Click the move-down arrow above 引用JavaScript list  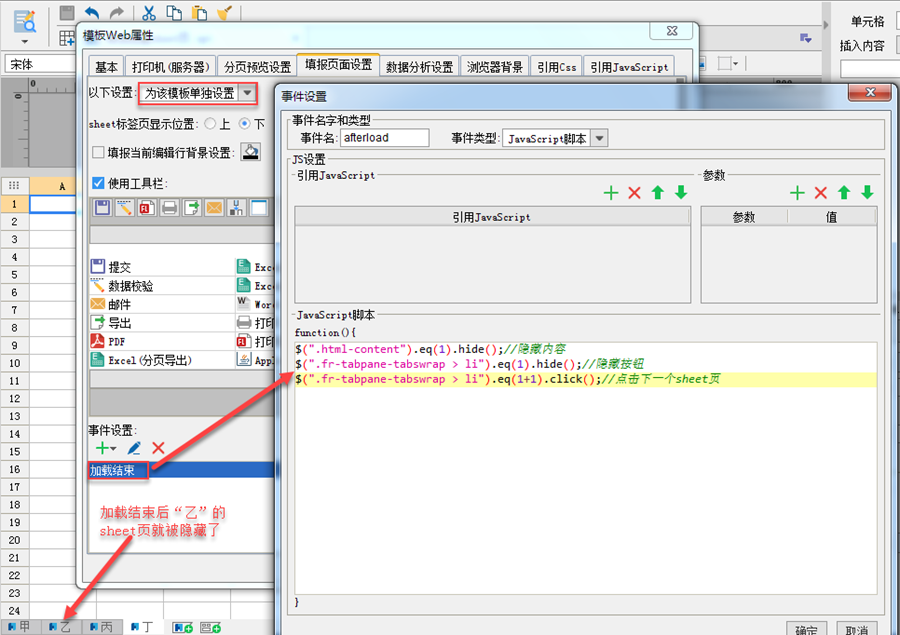point(681,193)
